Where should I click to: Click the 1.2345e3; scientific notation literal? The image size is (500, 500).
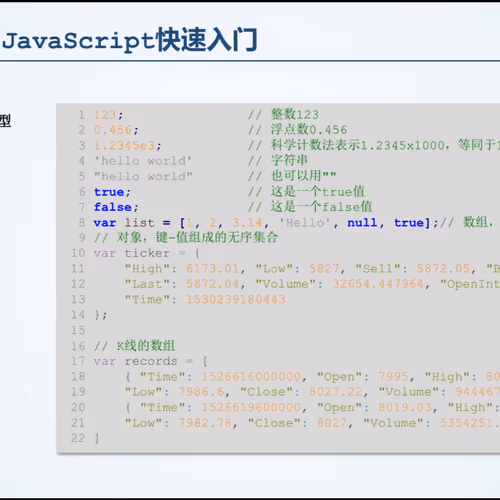tap(128, 146)
